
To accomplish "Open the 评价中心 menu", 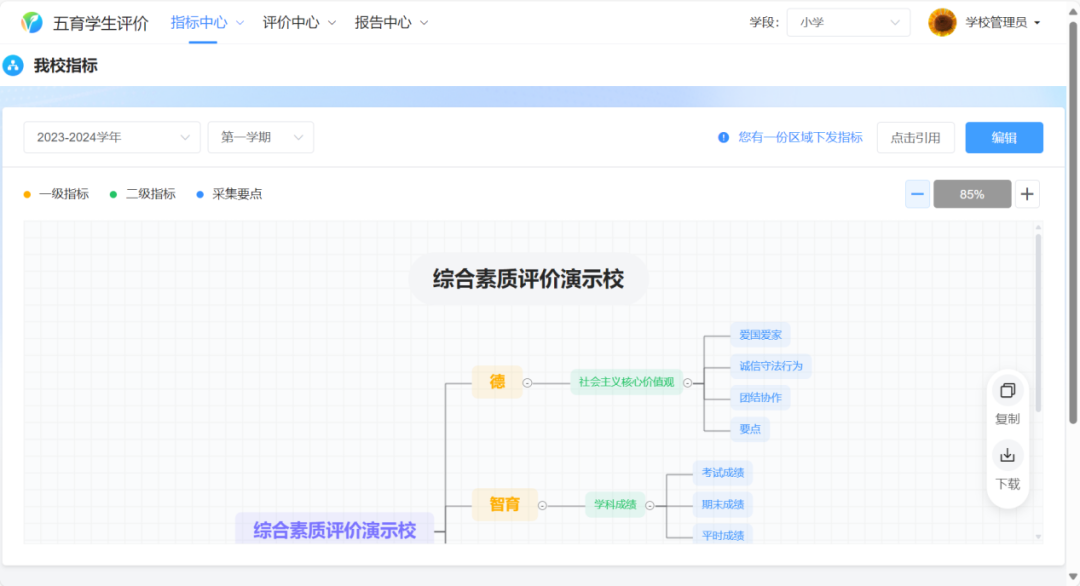I will [290, 20].
